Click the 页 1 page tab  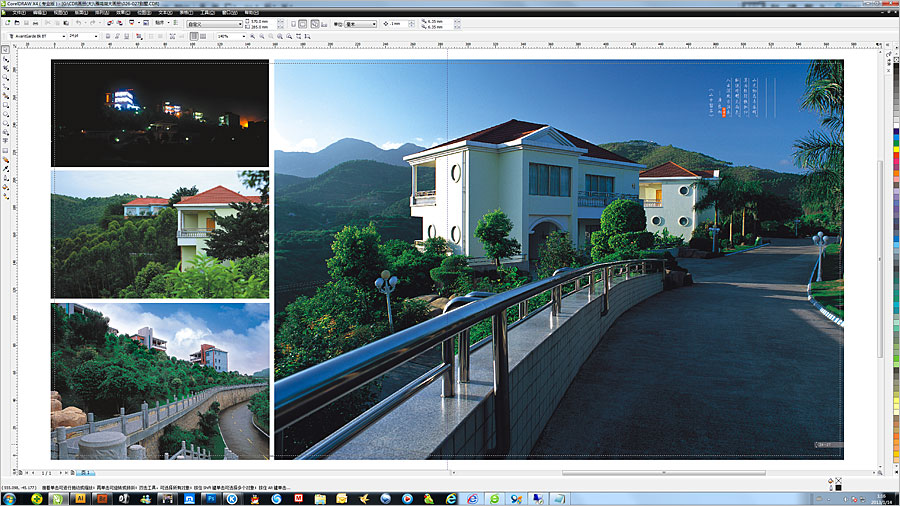85,471
